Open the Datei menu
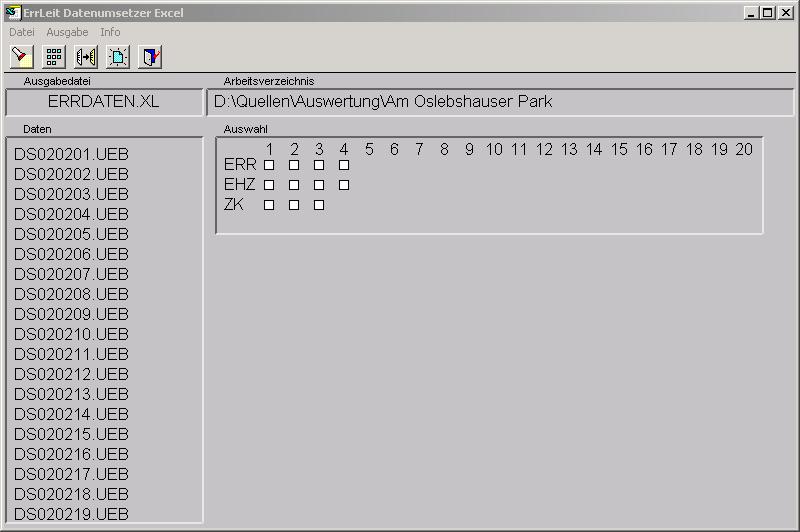 (22, 32)
